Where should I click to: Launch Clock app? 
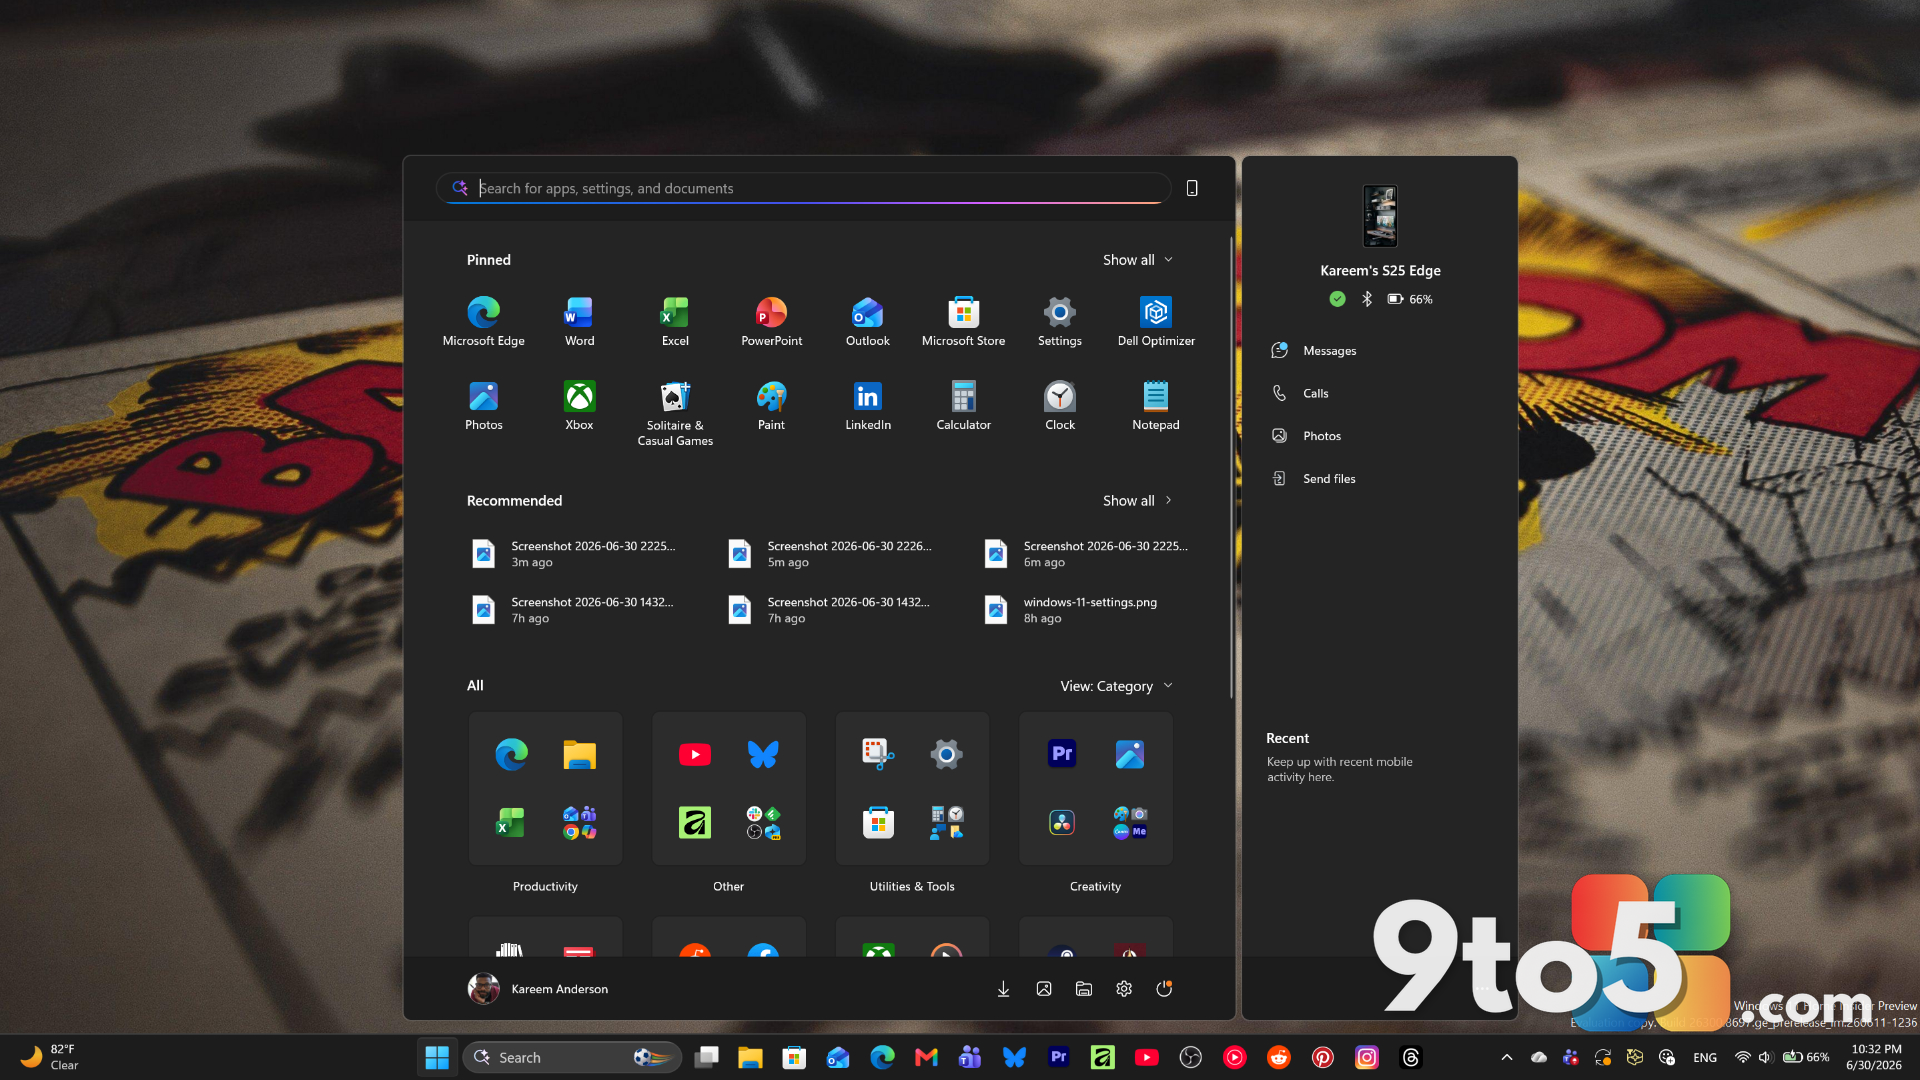tap(1059, 406)
